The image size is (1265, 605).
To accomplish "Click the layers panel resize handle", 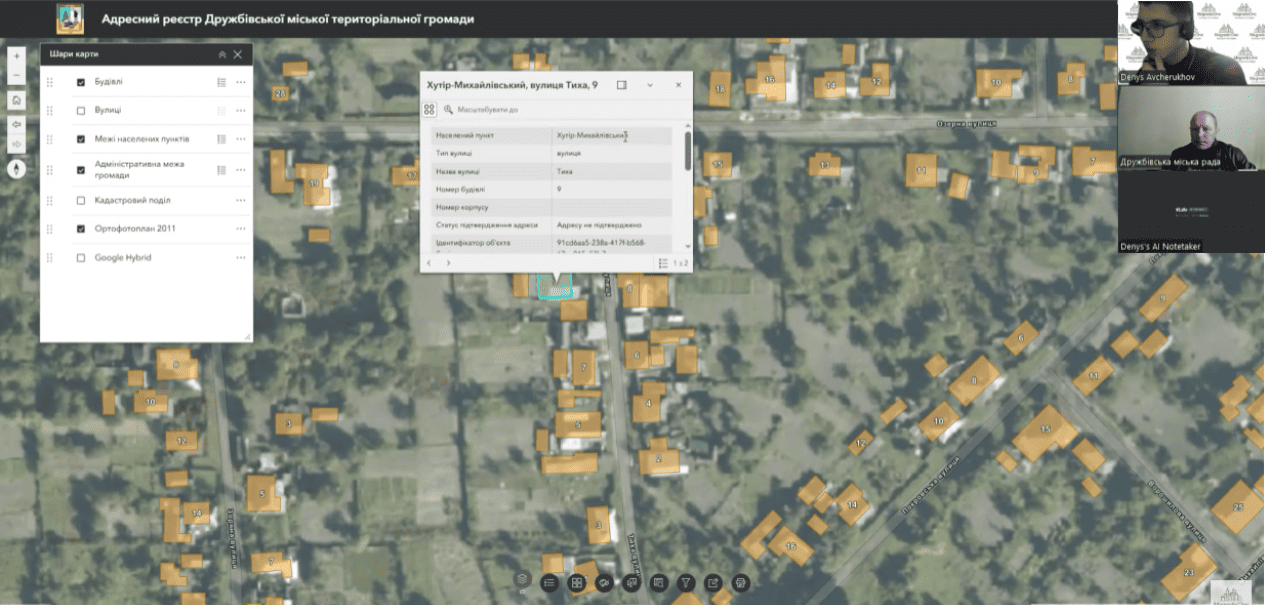I will (247, 337).
